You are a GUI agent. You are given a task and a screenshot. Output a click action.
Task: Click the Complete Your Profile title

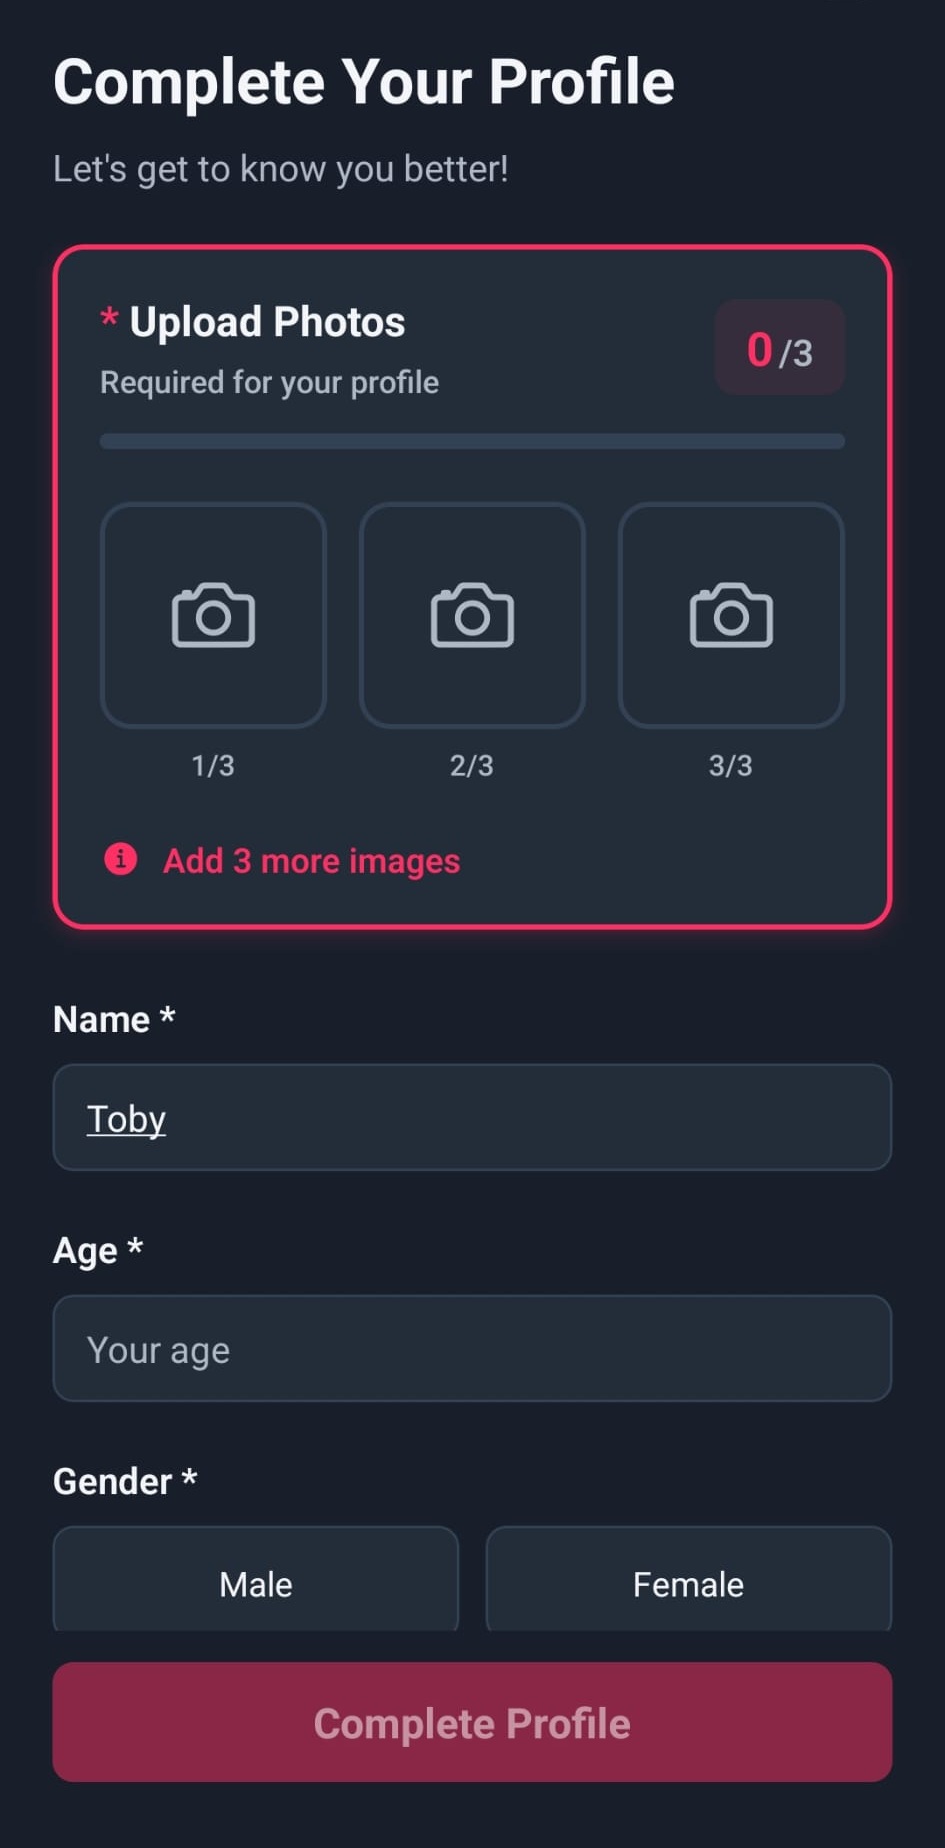pos(364,81)
